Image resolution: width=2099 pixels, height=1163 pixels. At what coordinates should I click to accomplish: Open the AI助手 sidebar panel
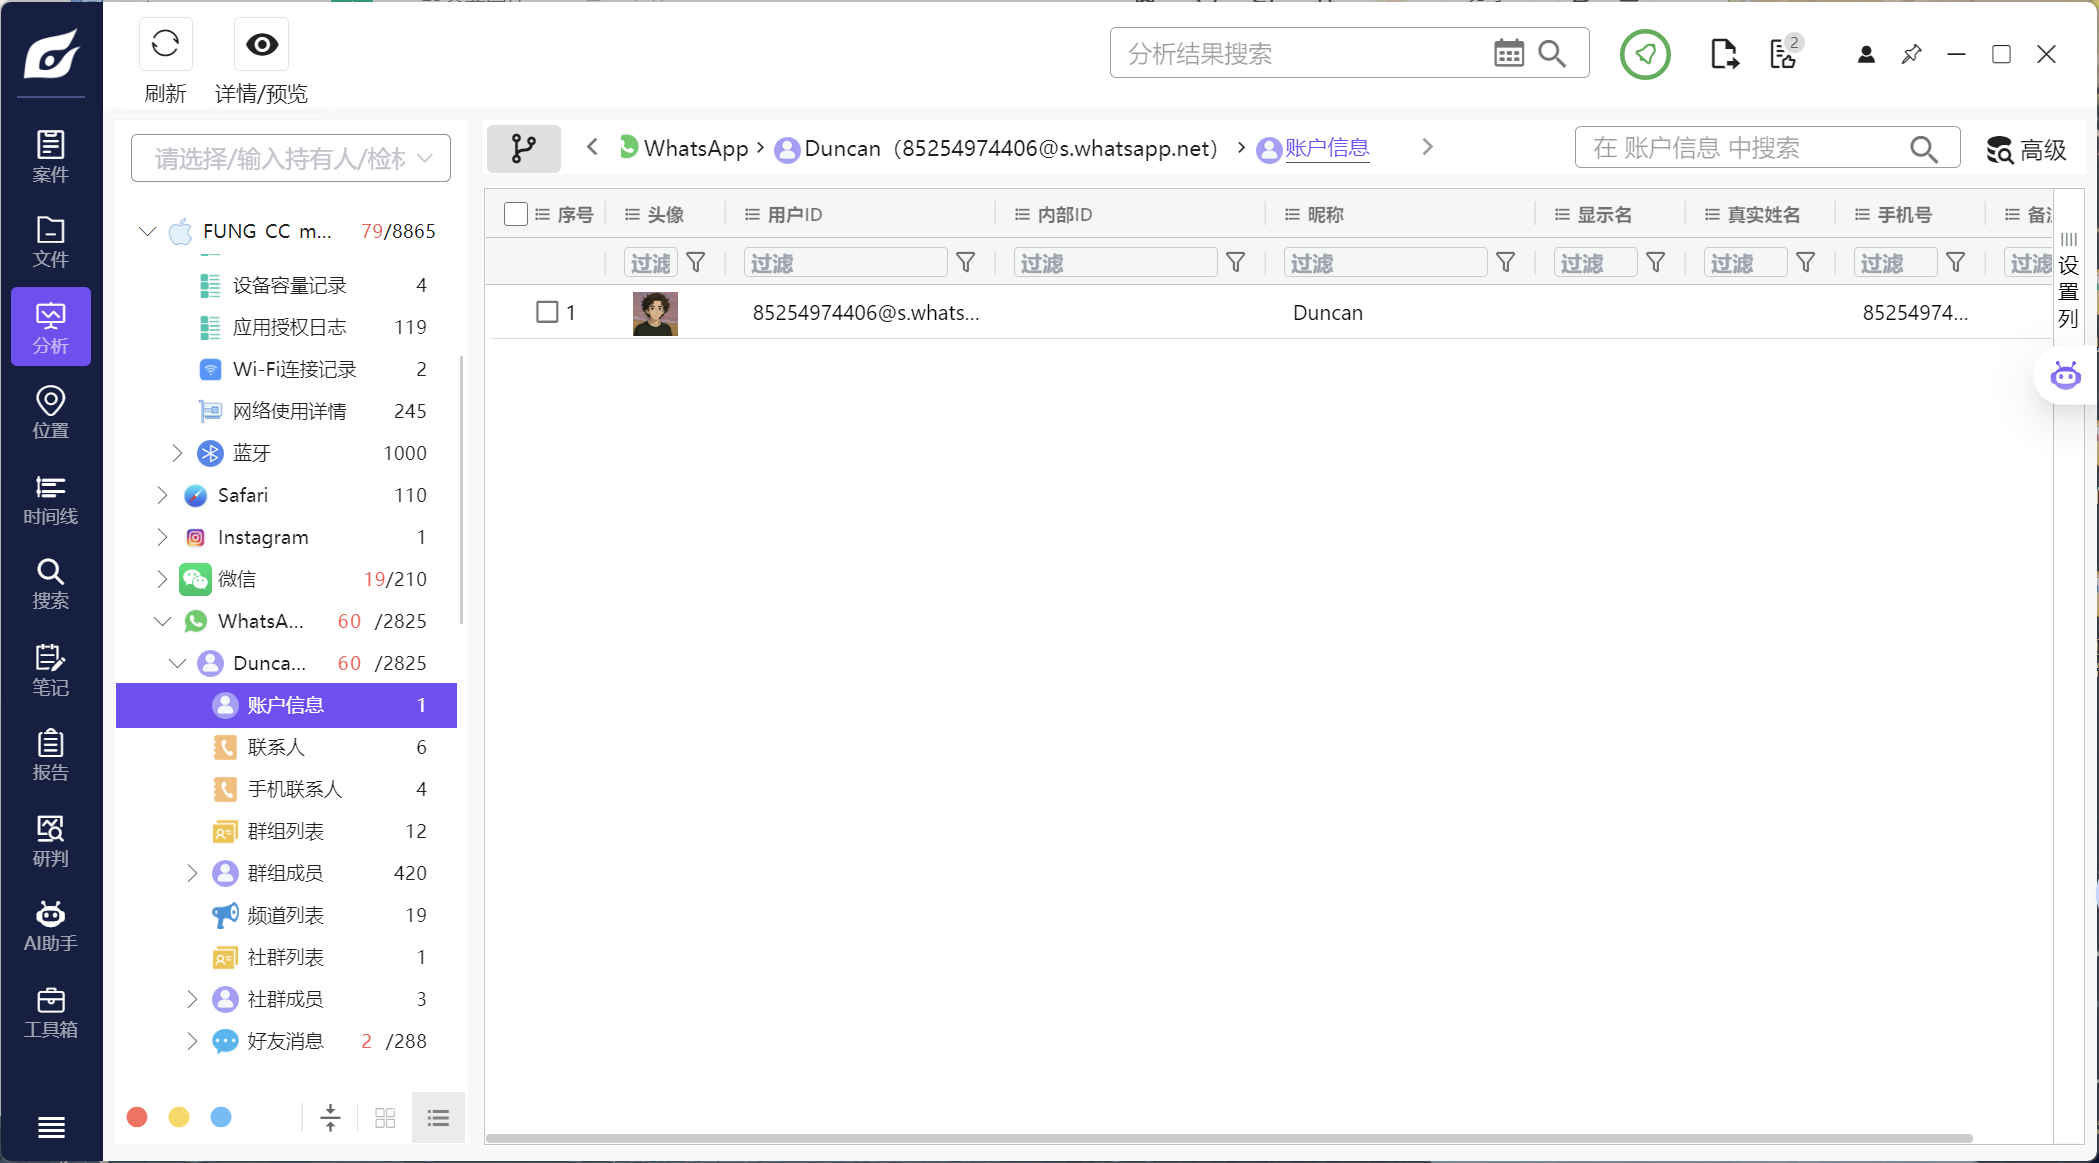click(51, 926)
